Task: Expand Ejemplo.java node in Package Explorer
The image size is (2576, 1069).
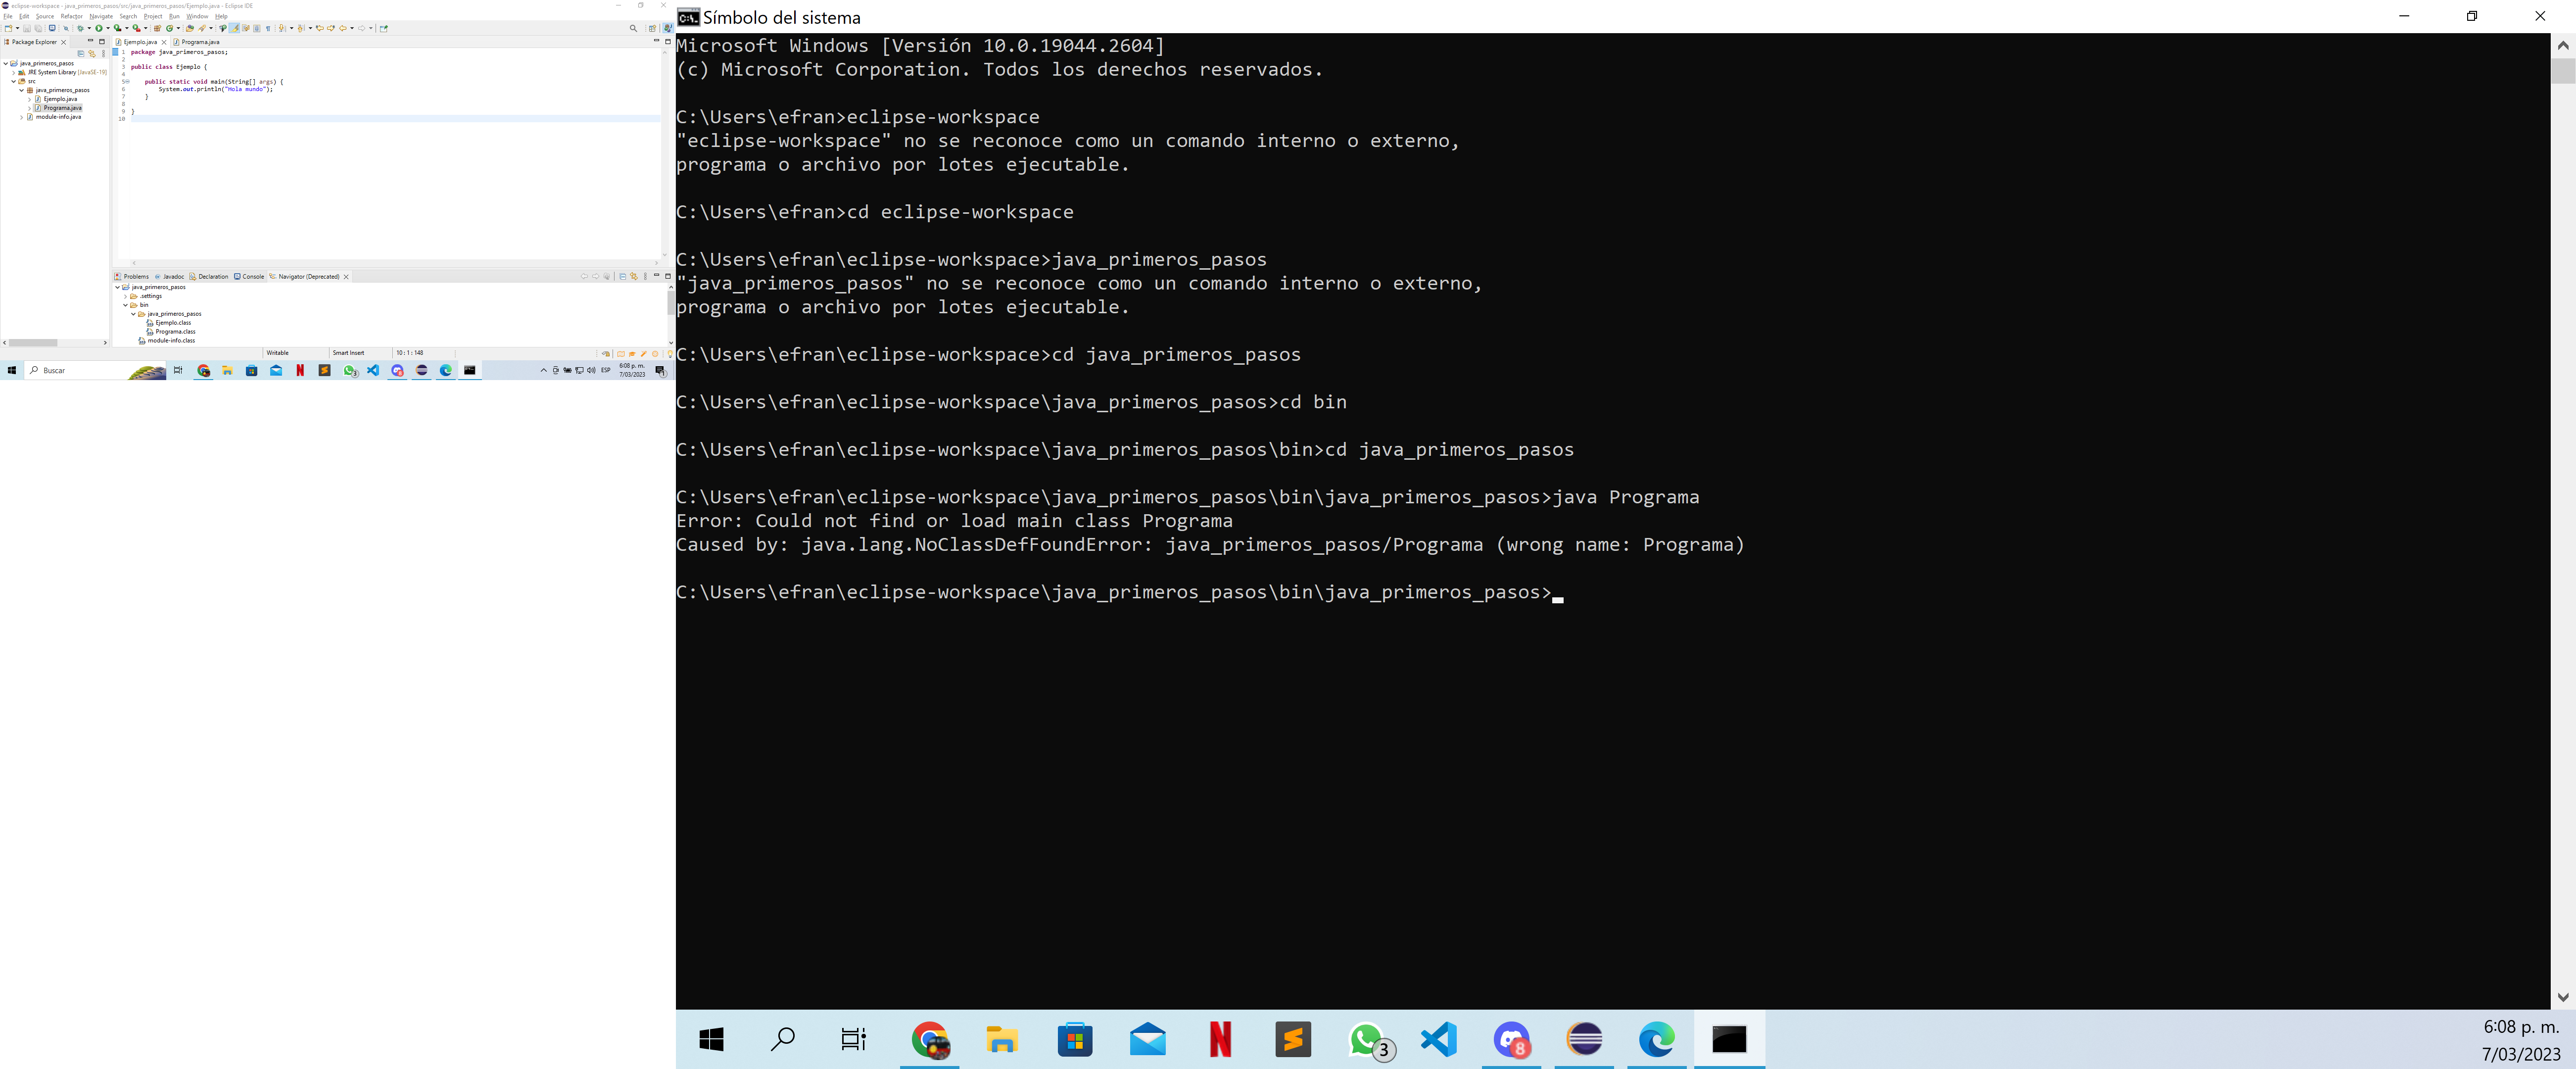Action: 29,99
